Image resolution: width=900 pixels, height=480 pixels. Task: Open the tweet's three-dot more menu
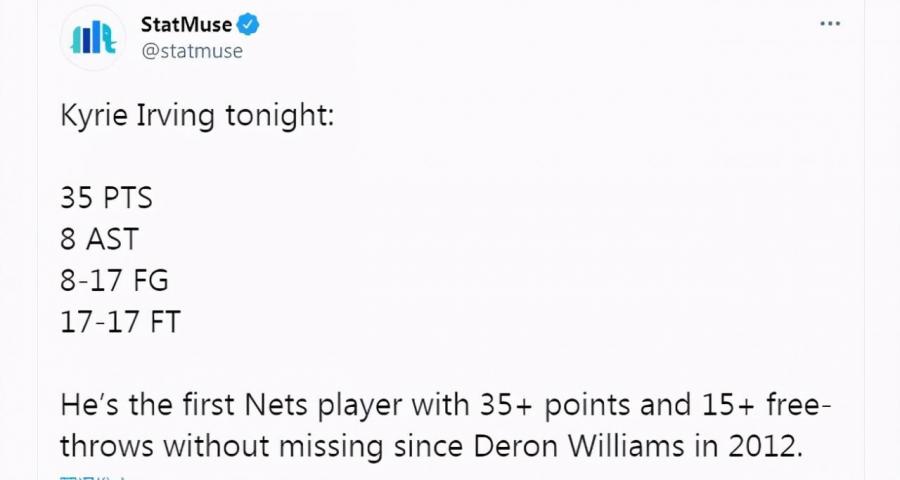(x=830, y=23)
